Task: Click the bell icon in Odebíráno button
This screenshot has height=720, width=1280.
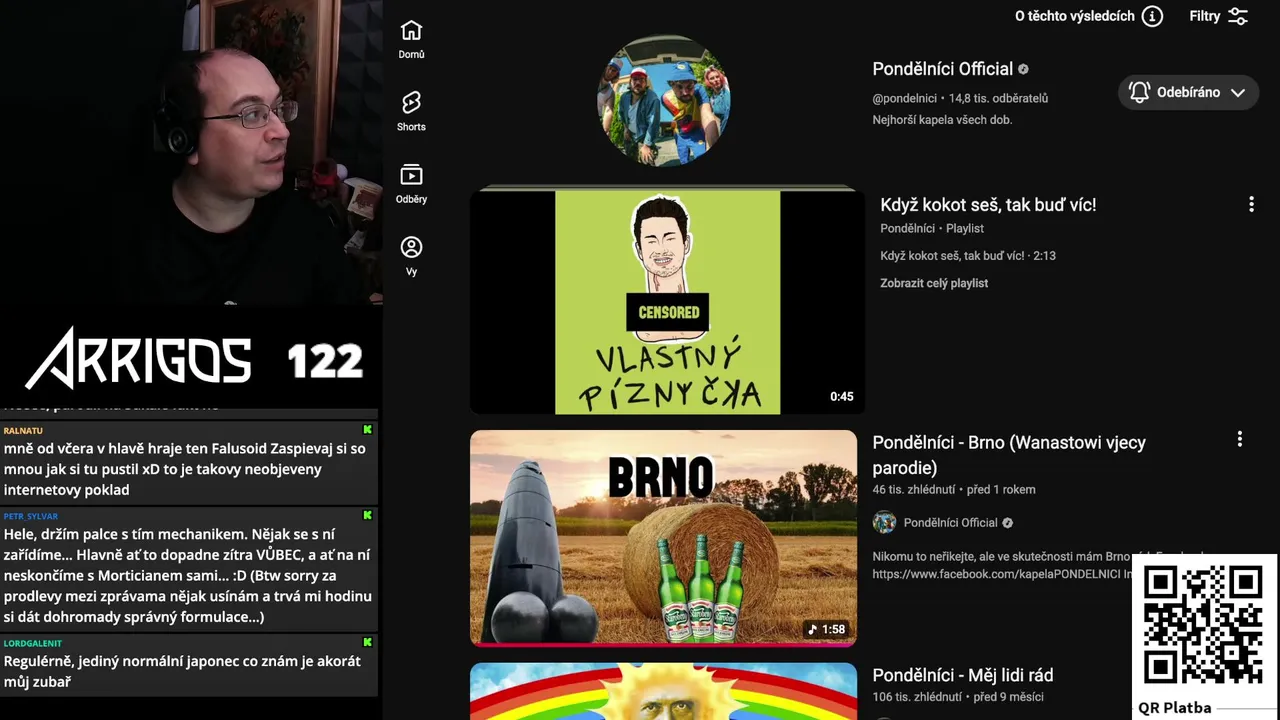Action: 1139,92
